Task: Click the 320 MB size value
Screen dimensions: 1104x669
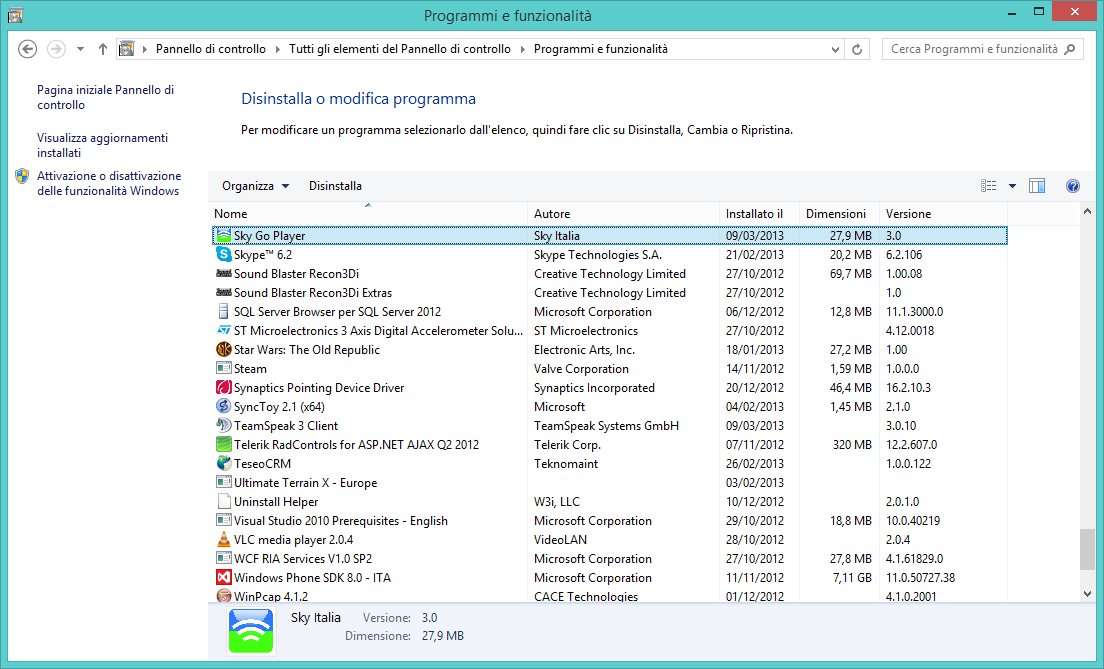Action: point(852,445)
